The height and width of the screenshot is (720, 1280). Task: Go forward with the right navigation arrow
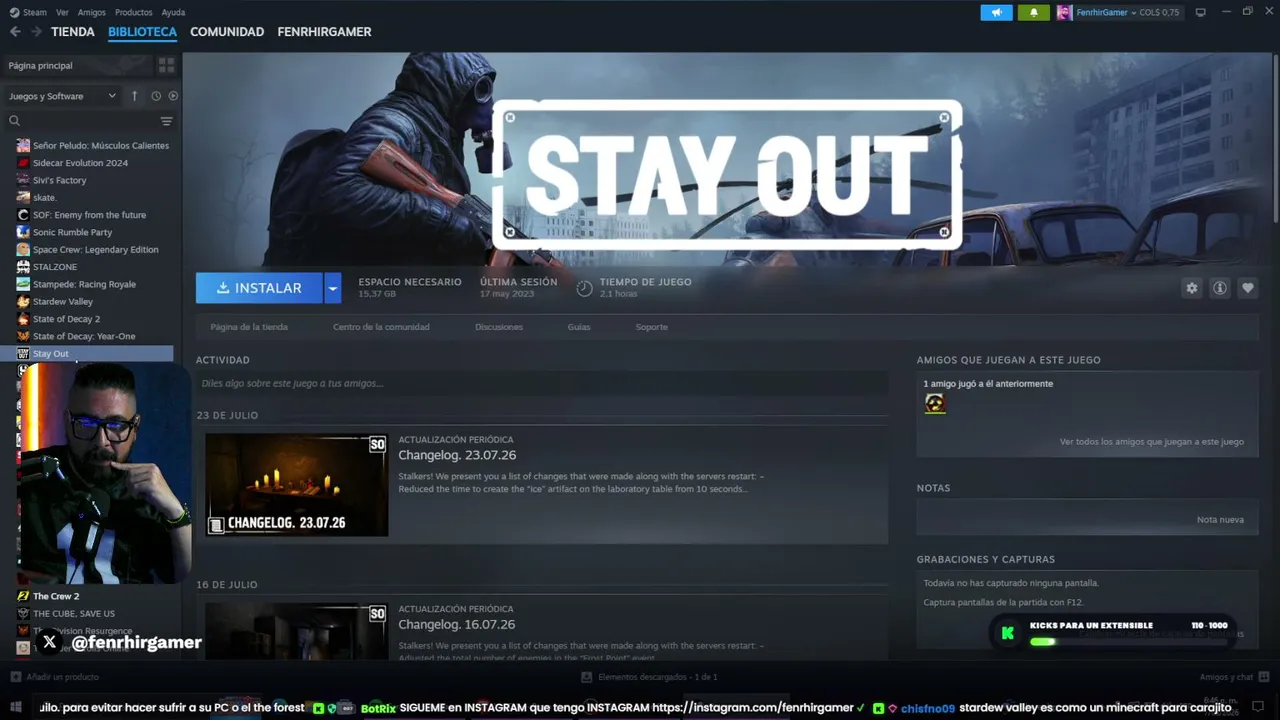click(x=36, y=32)
